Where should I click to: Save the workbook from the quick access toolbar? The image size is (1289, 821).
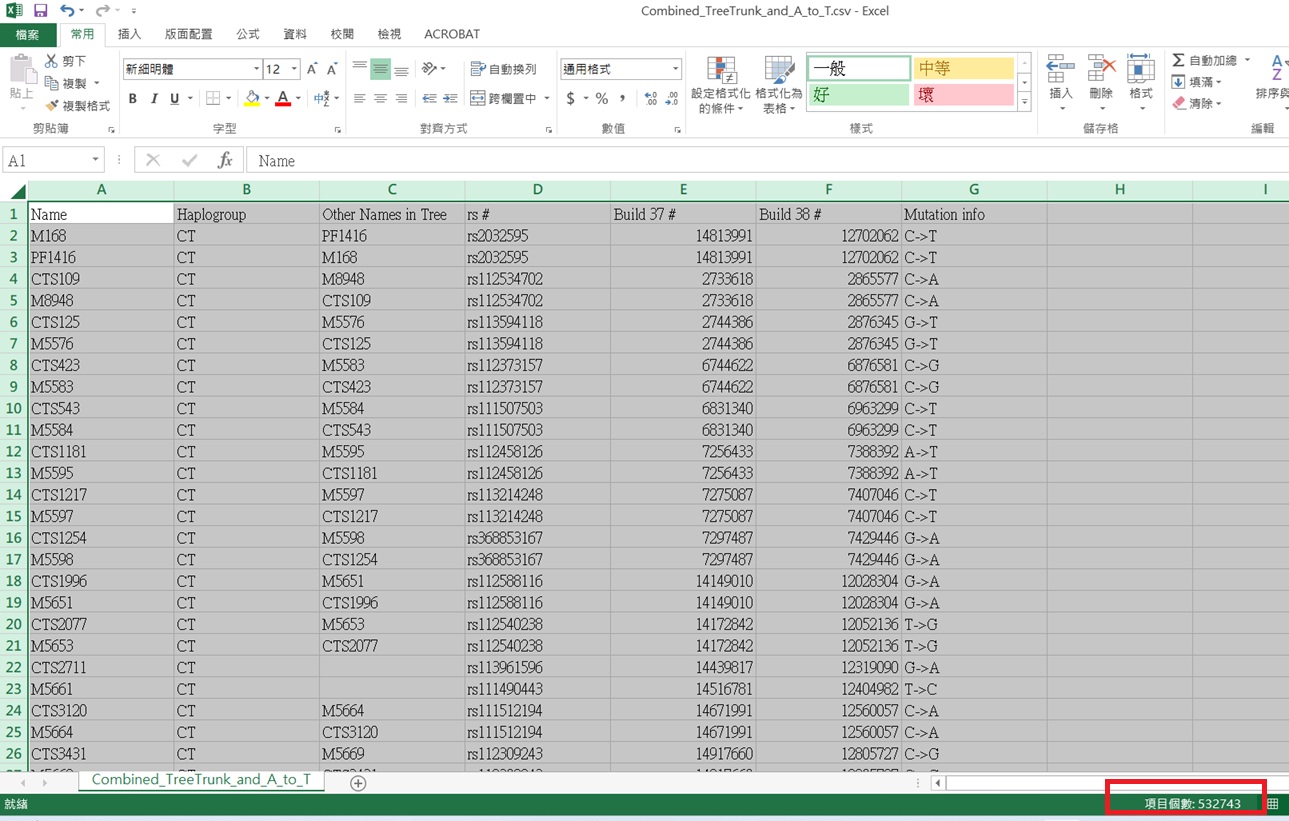(x=41, y=11)
